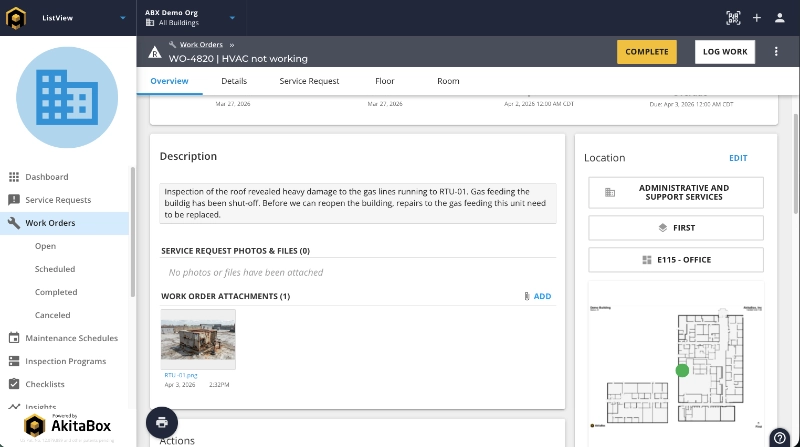The image size is (800, 447).
Task: Click the plus add icon in header
Action: pos(757,18)
